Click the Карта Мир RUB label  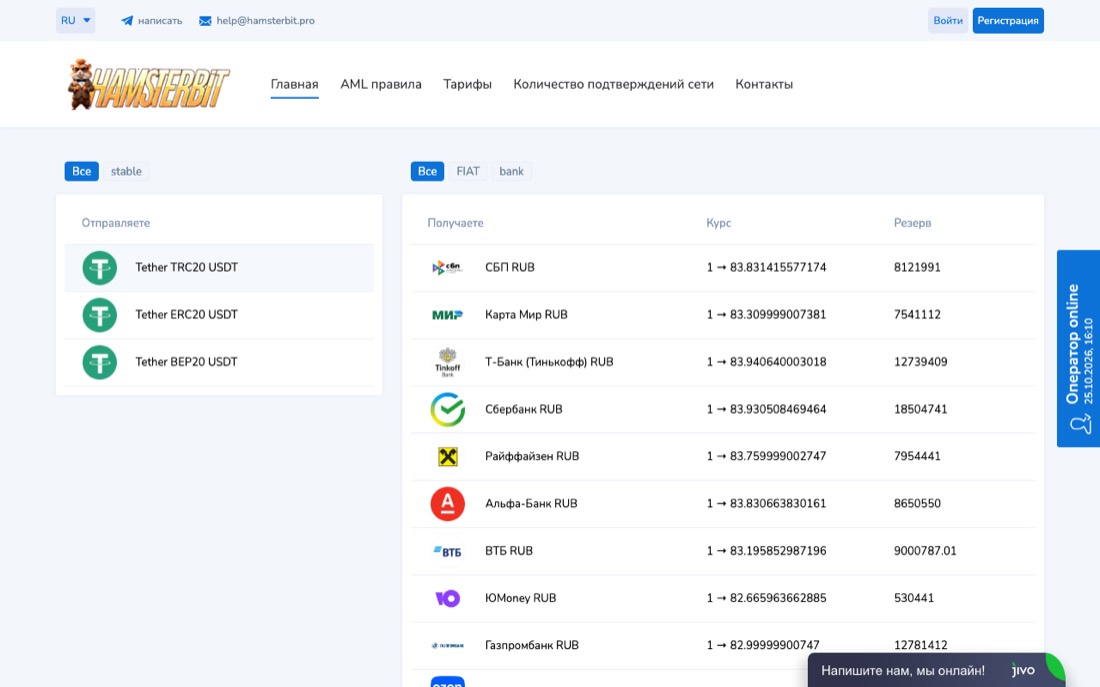point(526,315)
